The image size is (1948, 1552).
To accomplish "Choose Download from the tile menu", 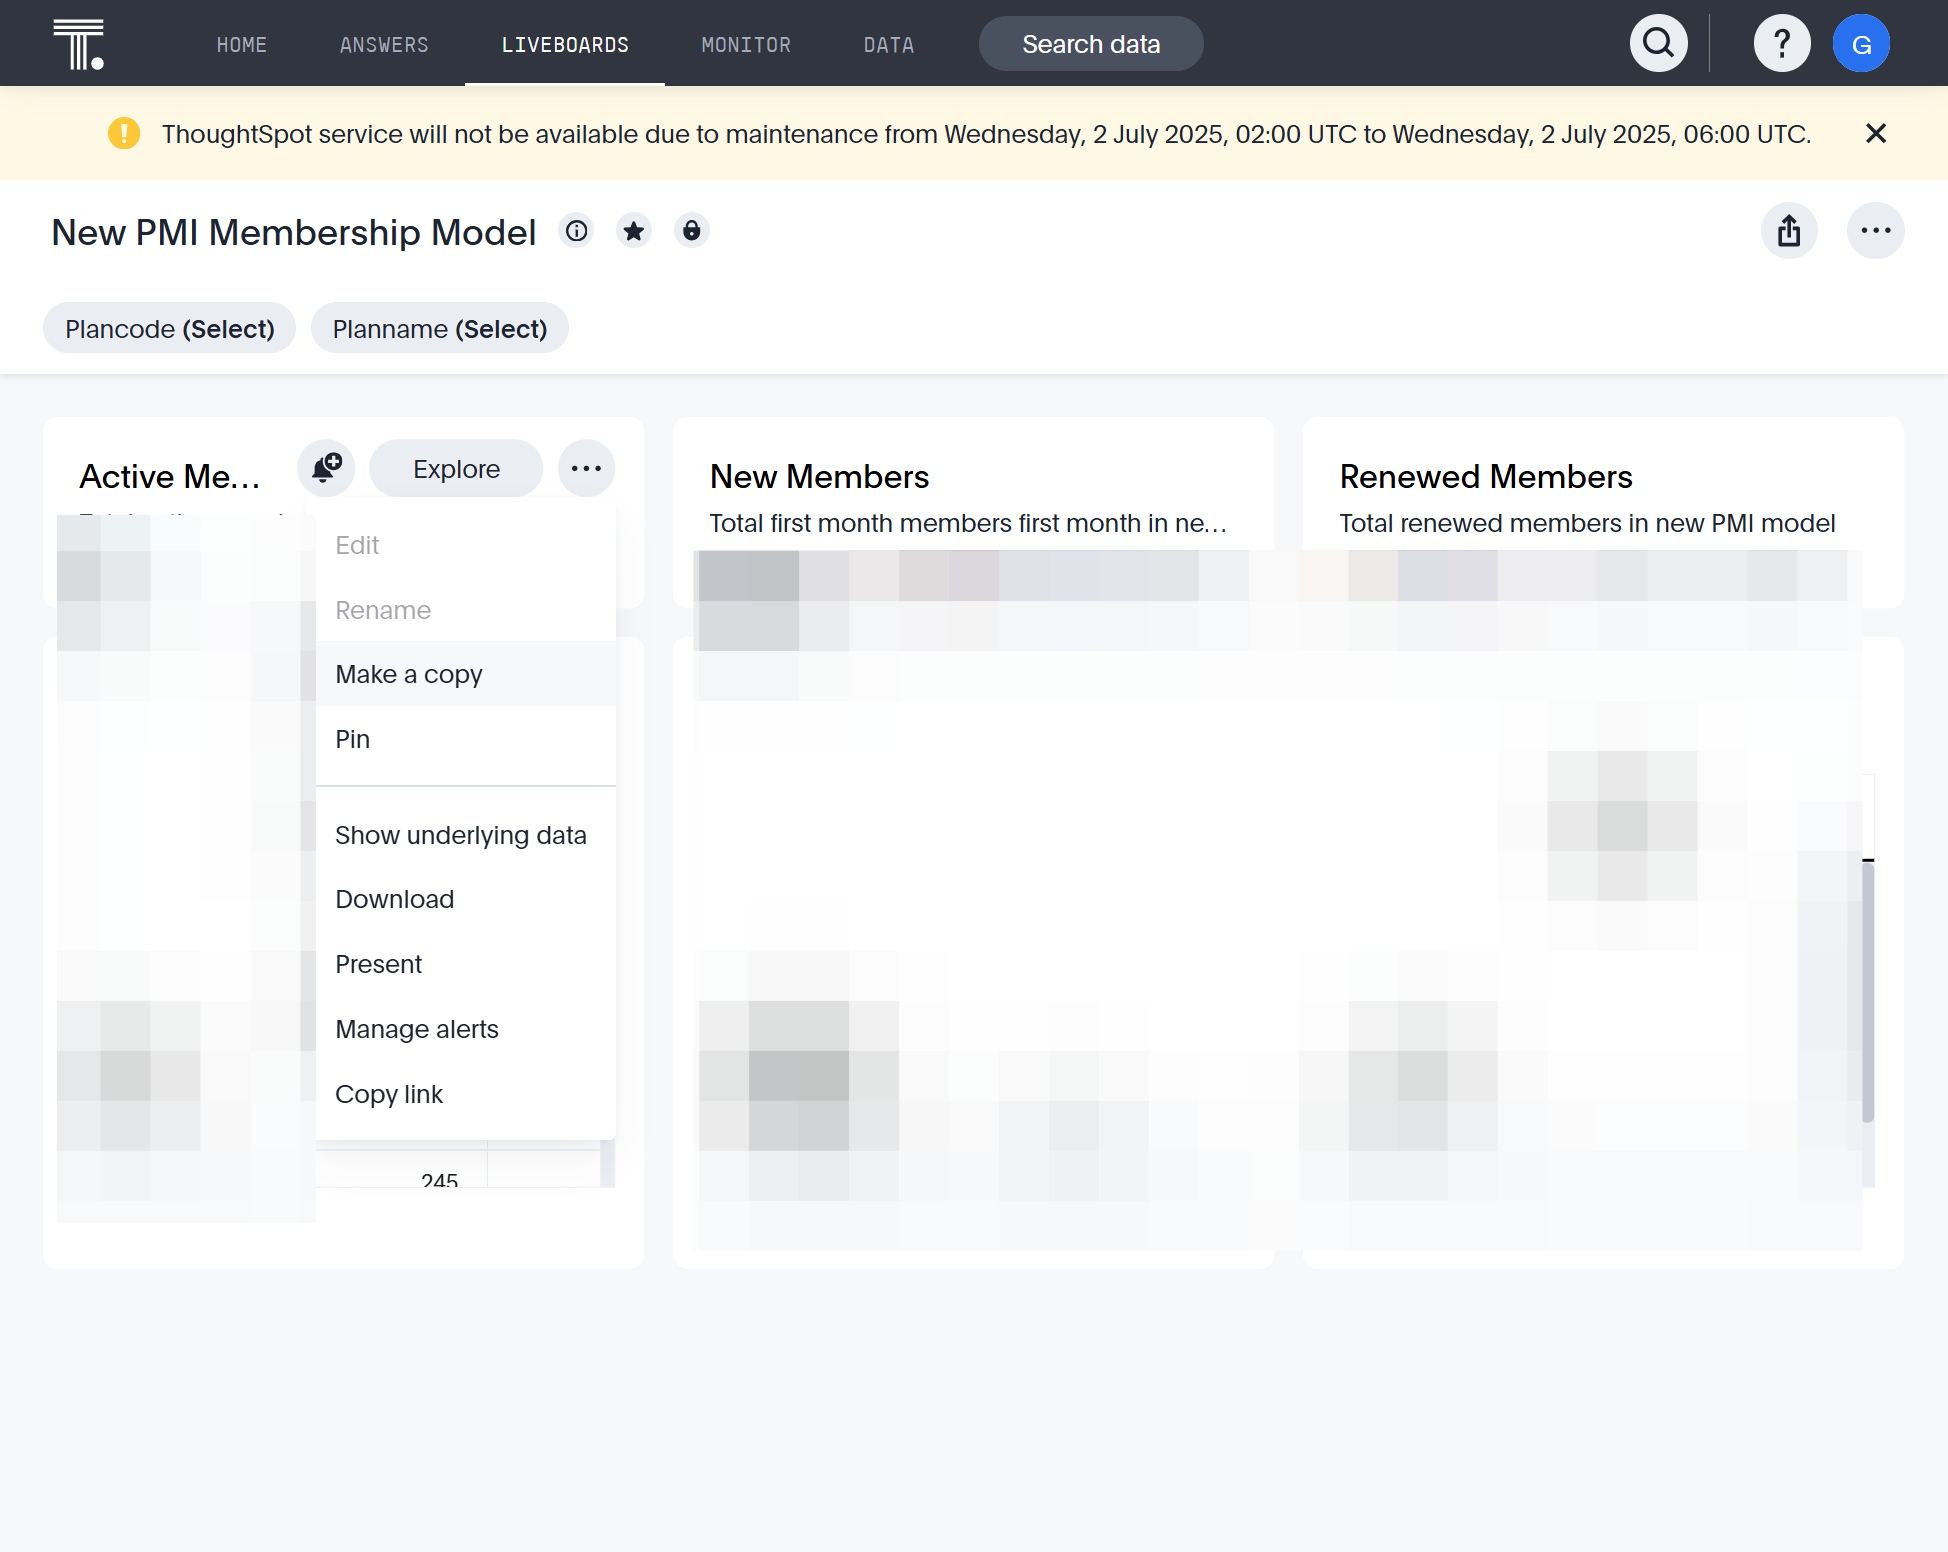I will coord(466,899).
